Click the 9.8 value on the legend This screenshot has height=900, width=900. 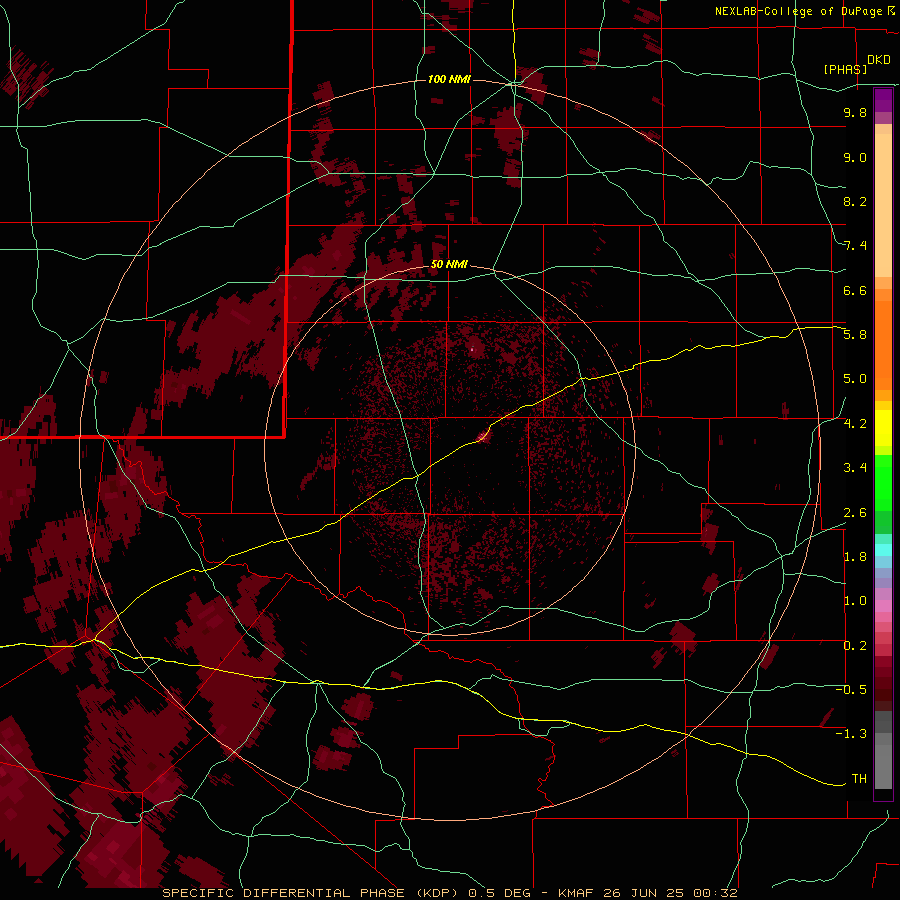point(855,112)
